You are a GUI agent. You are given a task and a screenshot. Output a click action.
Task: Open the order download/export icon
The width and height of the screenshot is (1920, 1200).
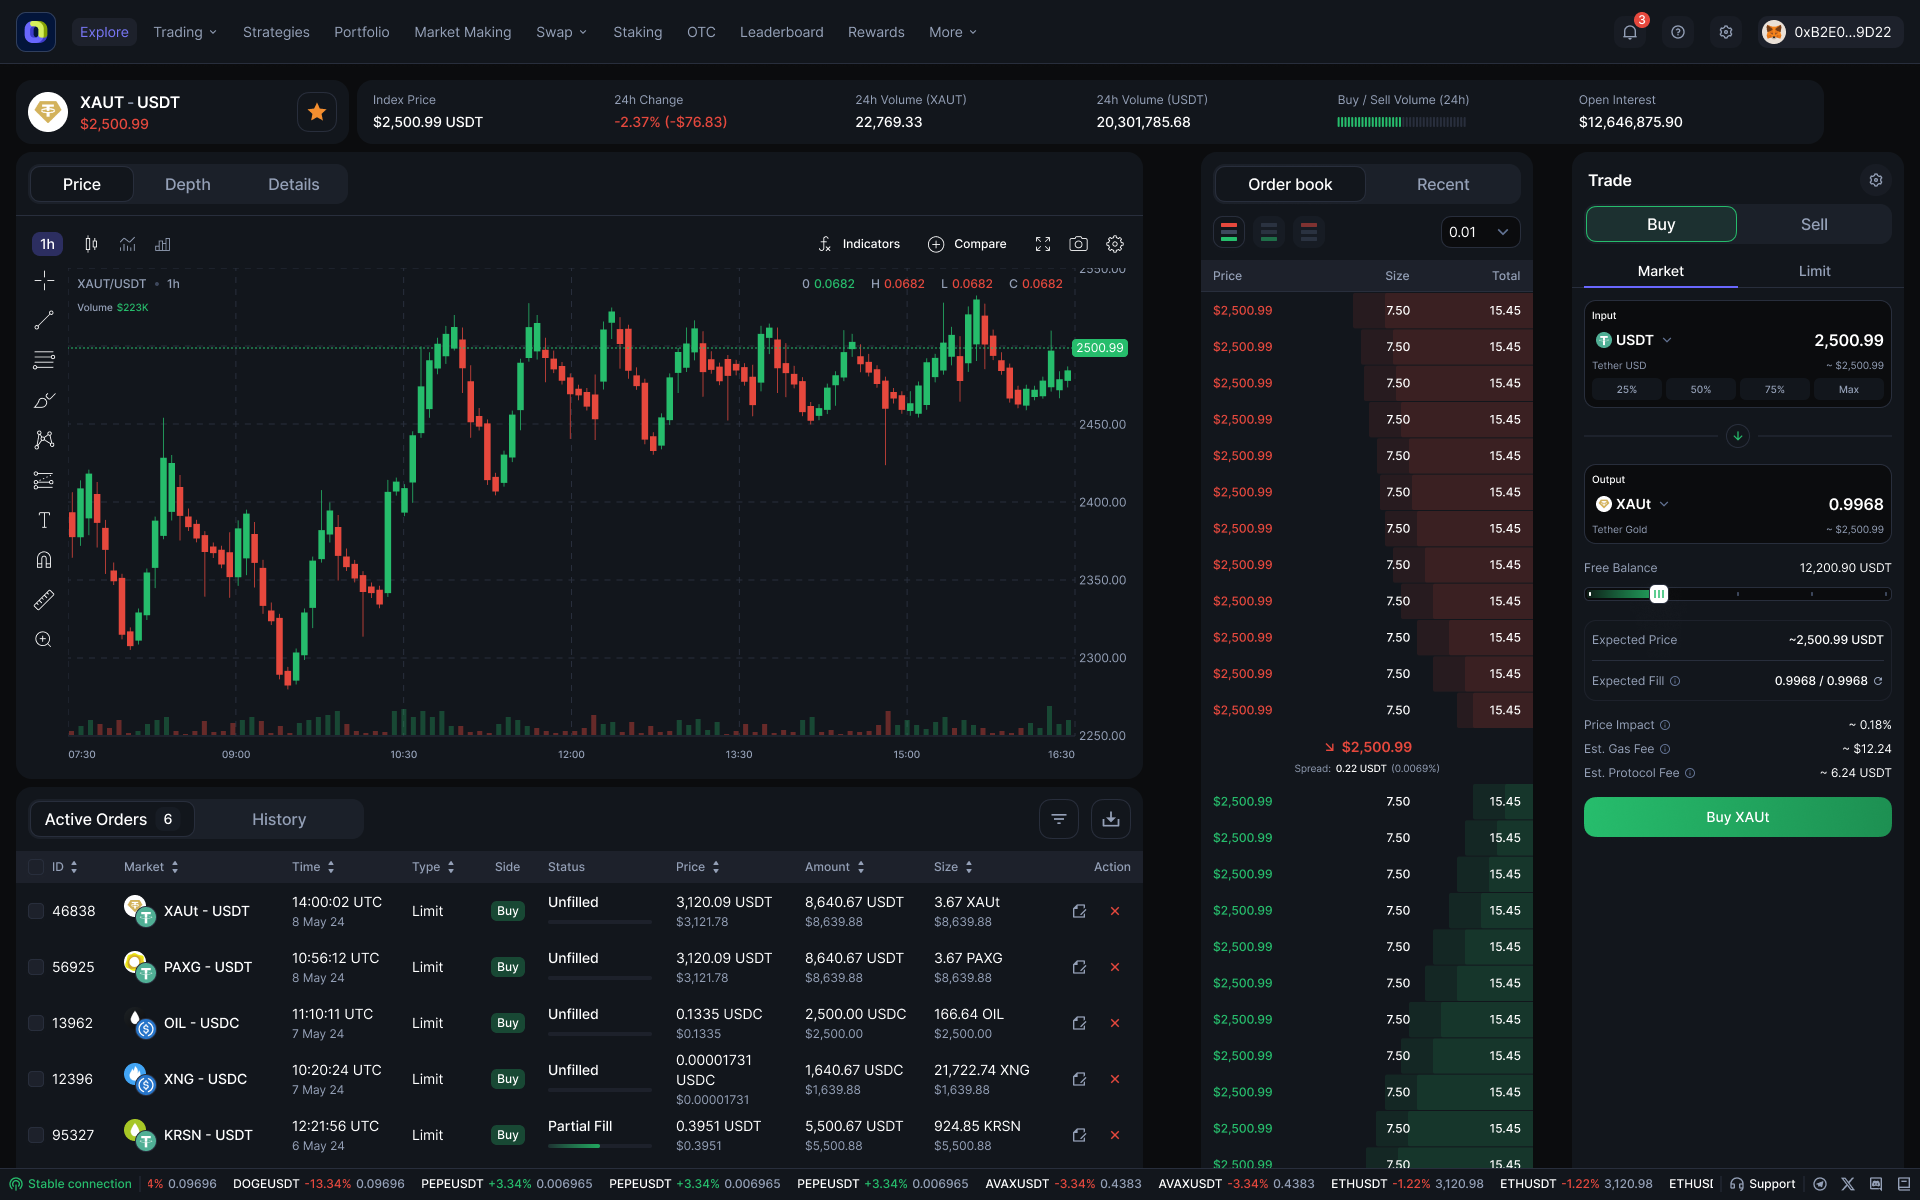(x=1109, y=818)
